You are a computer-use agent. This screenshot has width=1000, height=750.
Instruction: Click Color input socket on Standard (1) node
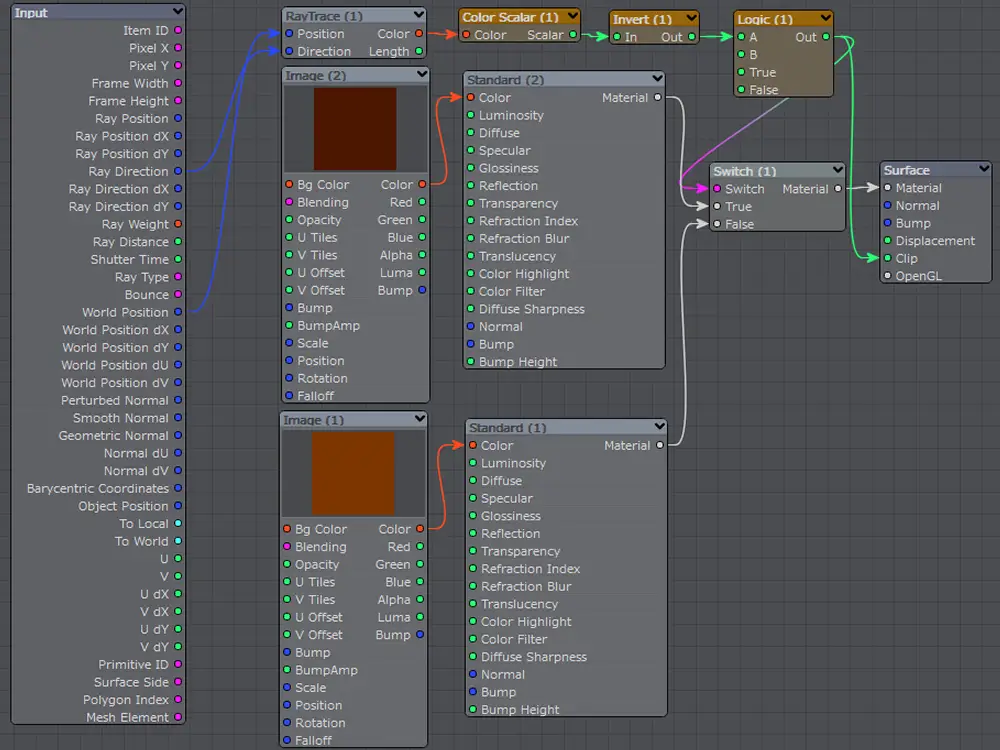(471, 446)
